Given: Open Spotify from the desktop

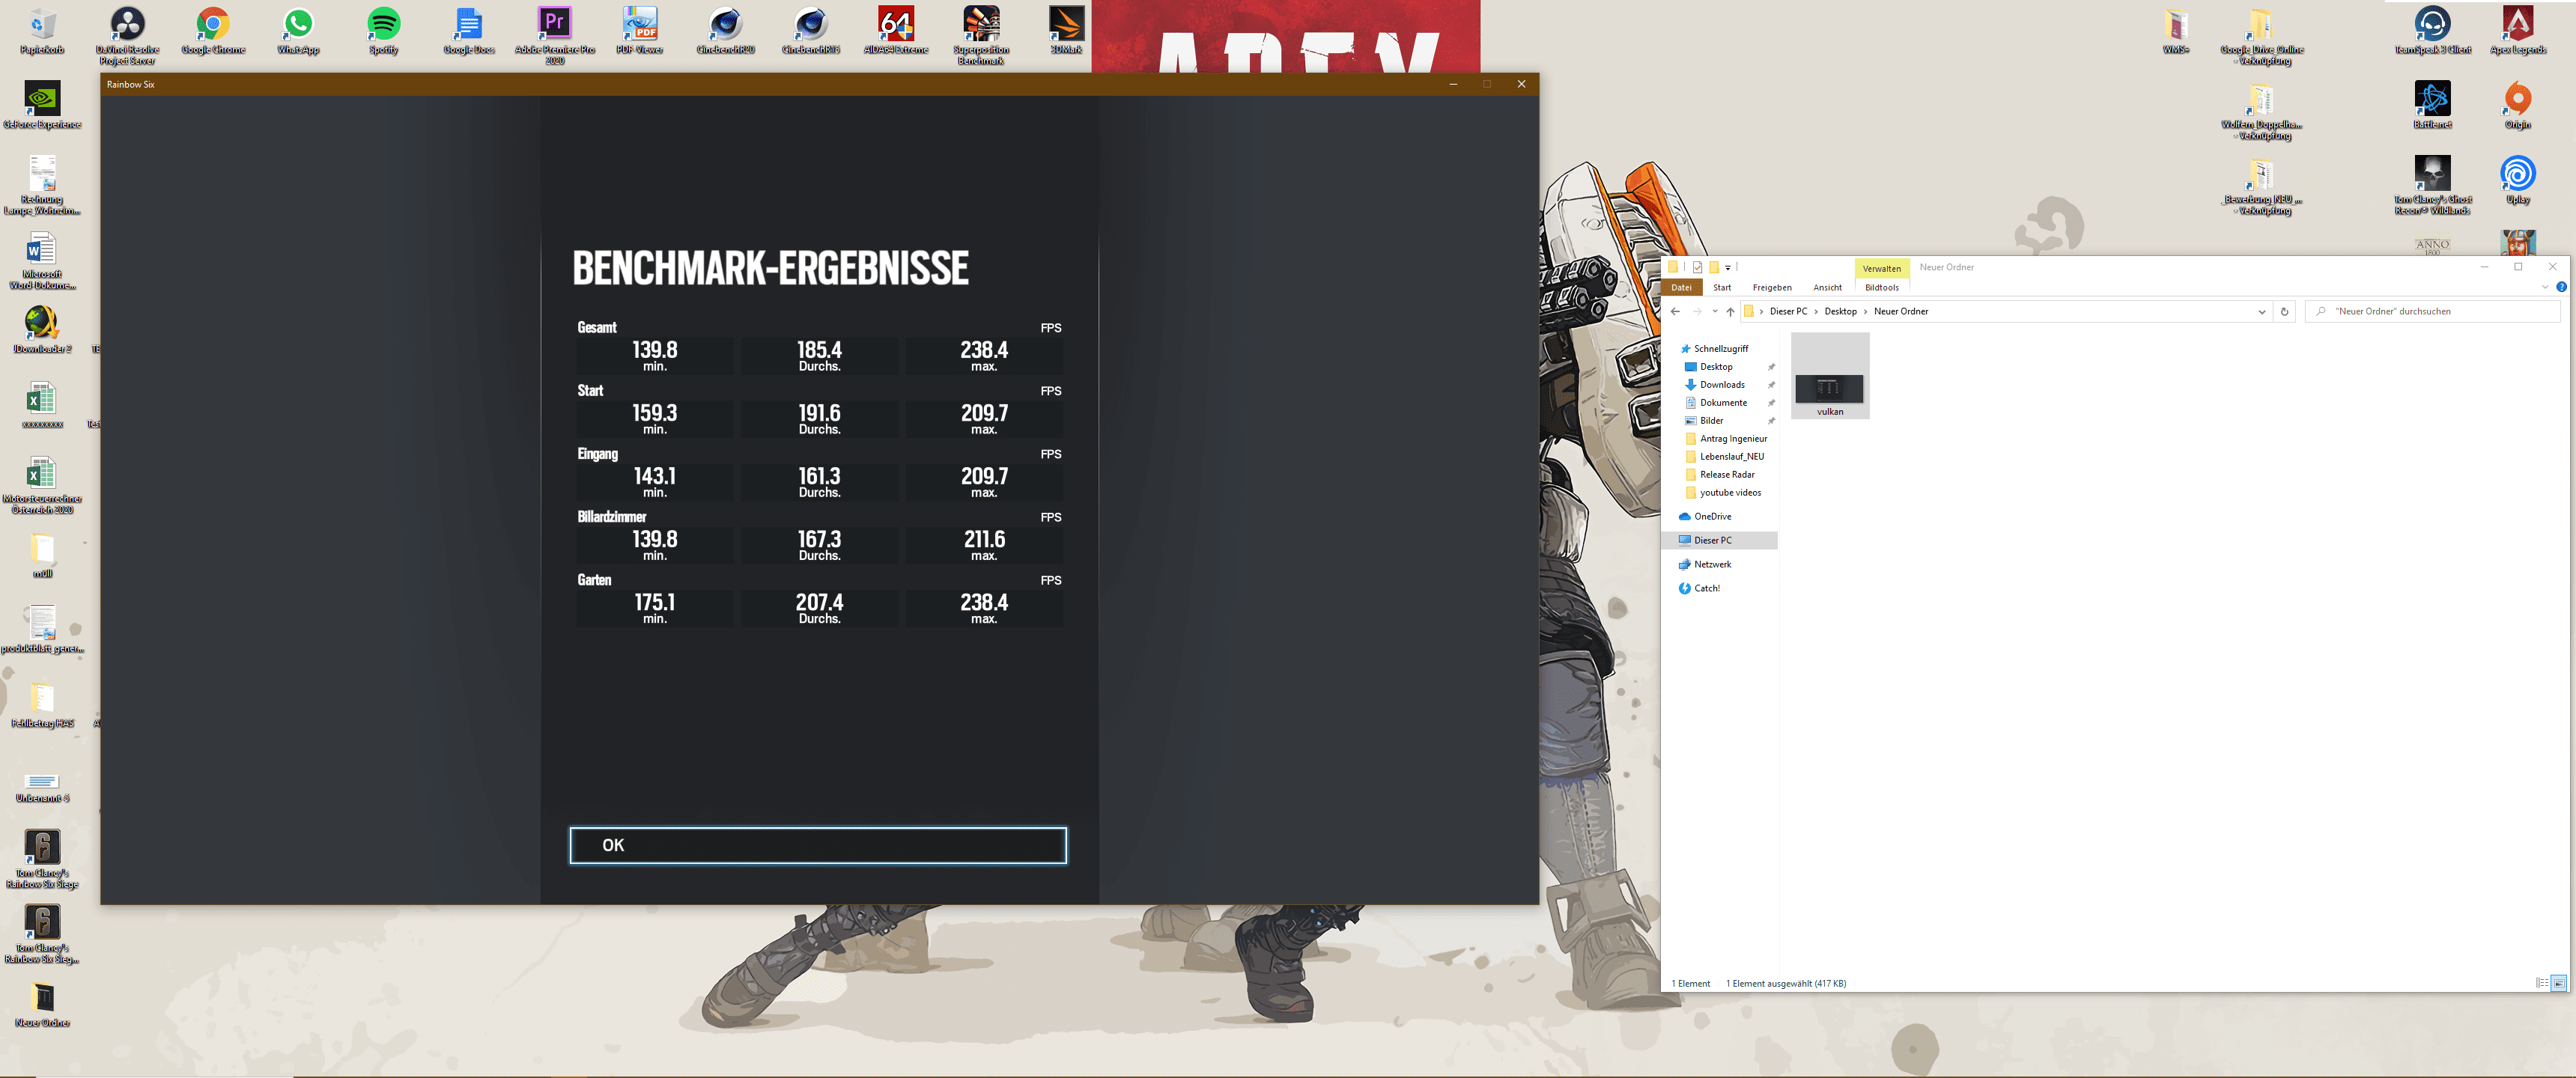Looking at the screenshot, I should pos(383,30).
